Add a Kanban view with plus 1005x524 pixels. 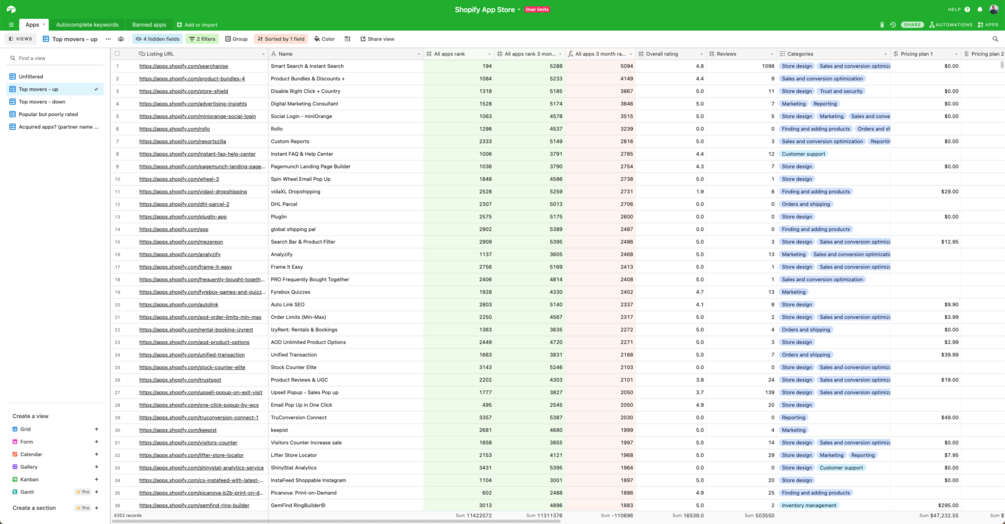pos(97,479)
